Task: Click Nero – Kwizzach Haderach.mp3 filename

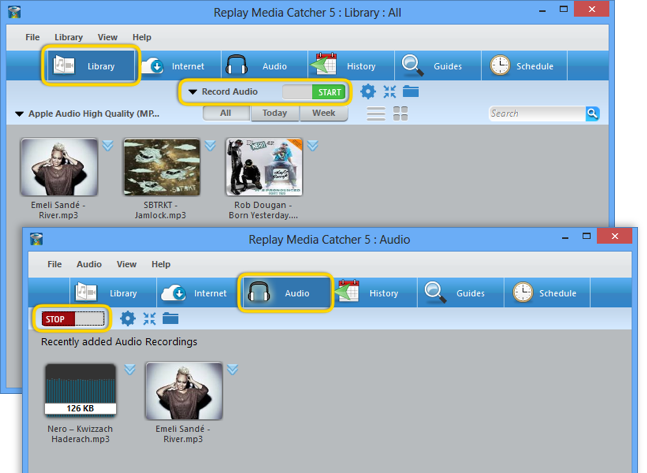Action: [80, 434]
